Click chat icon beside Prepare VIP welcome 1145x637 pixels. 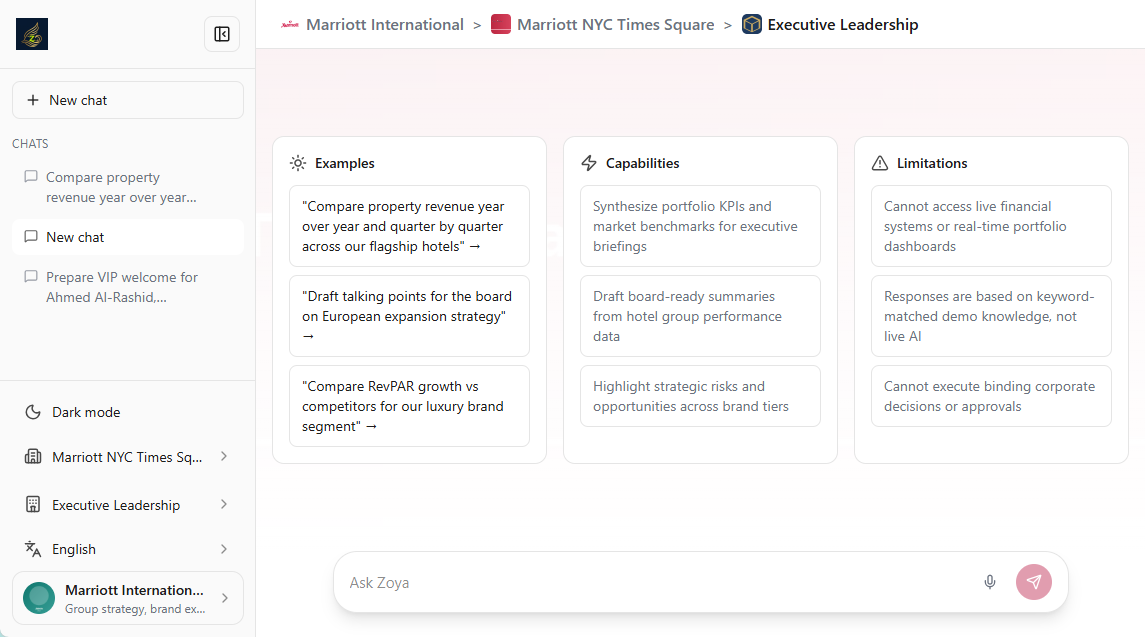(x=31, y=277)
